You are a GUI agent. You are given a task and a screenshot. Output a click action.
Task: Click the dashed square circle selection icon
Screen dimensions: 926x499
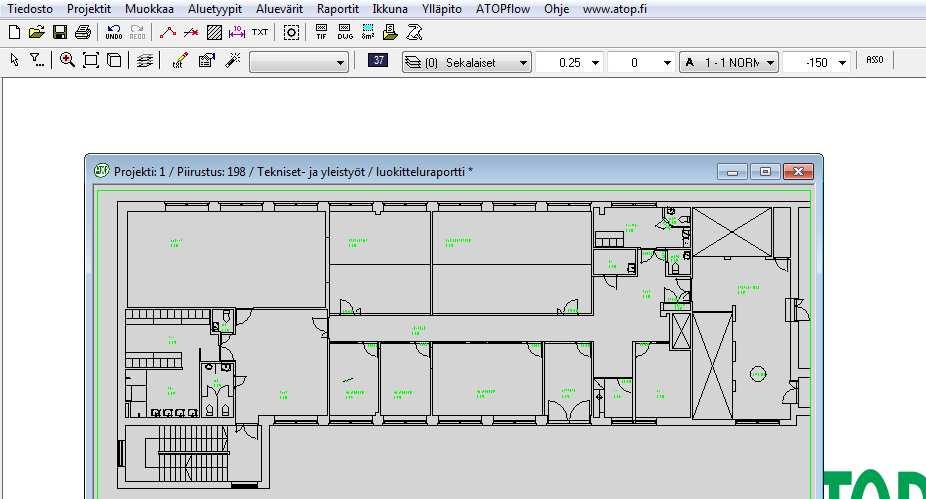(291, 32)
